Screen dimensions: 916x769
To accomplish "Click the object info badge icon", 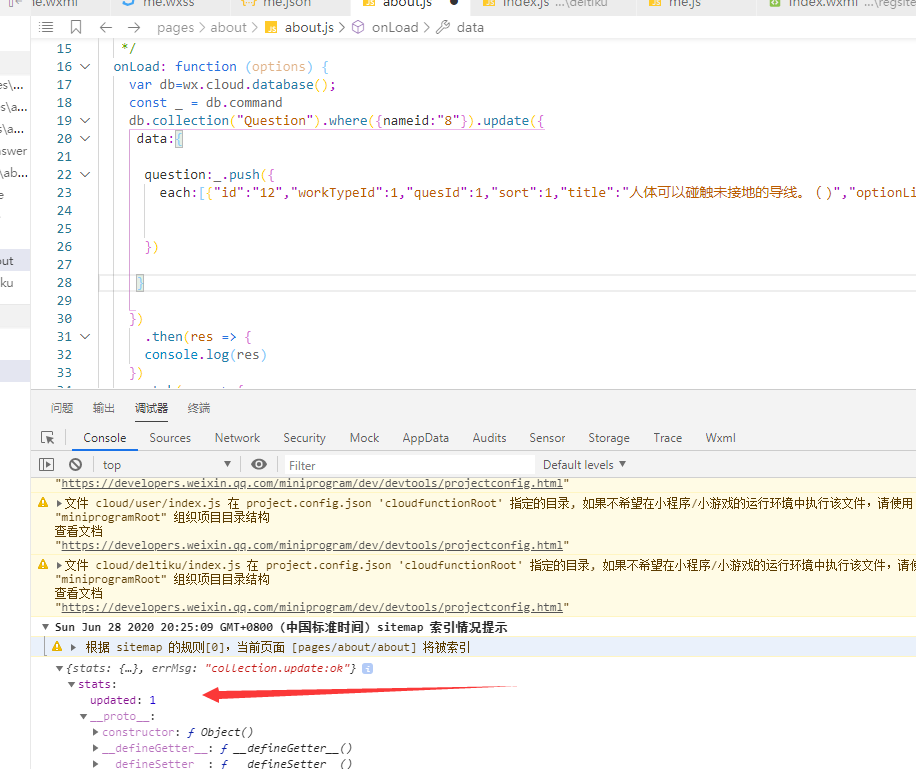I will point(367,668).
